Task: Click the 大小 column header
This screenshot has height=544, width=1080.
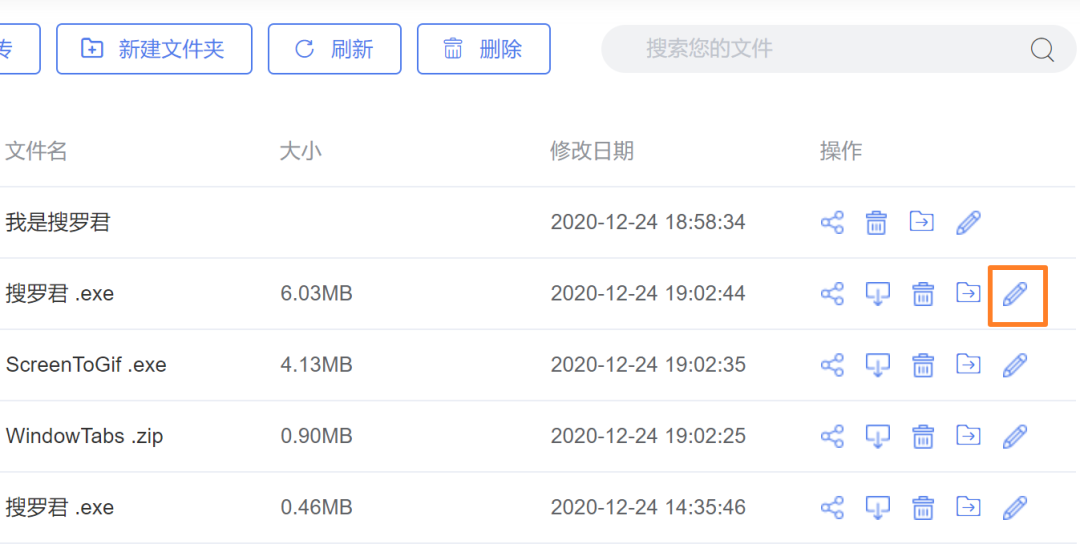Action: [x=300, y=151]
